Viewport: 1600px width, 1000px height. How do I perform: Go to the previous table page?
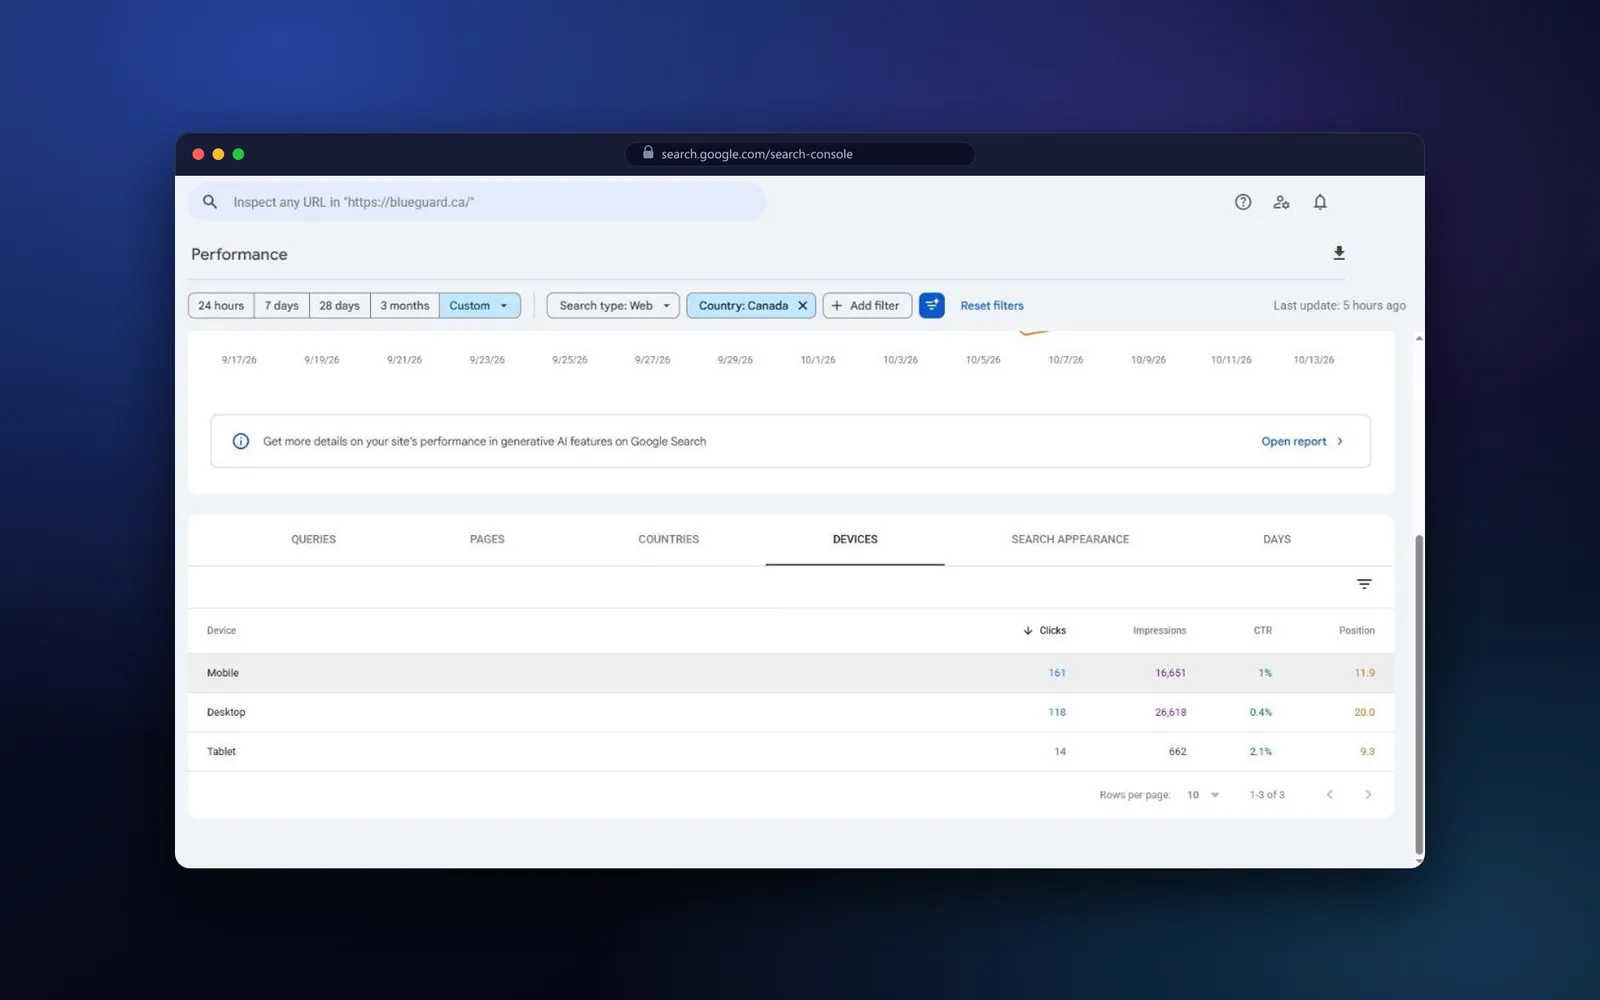1330,795
